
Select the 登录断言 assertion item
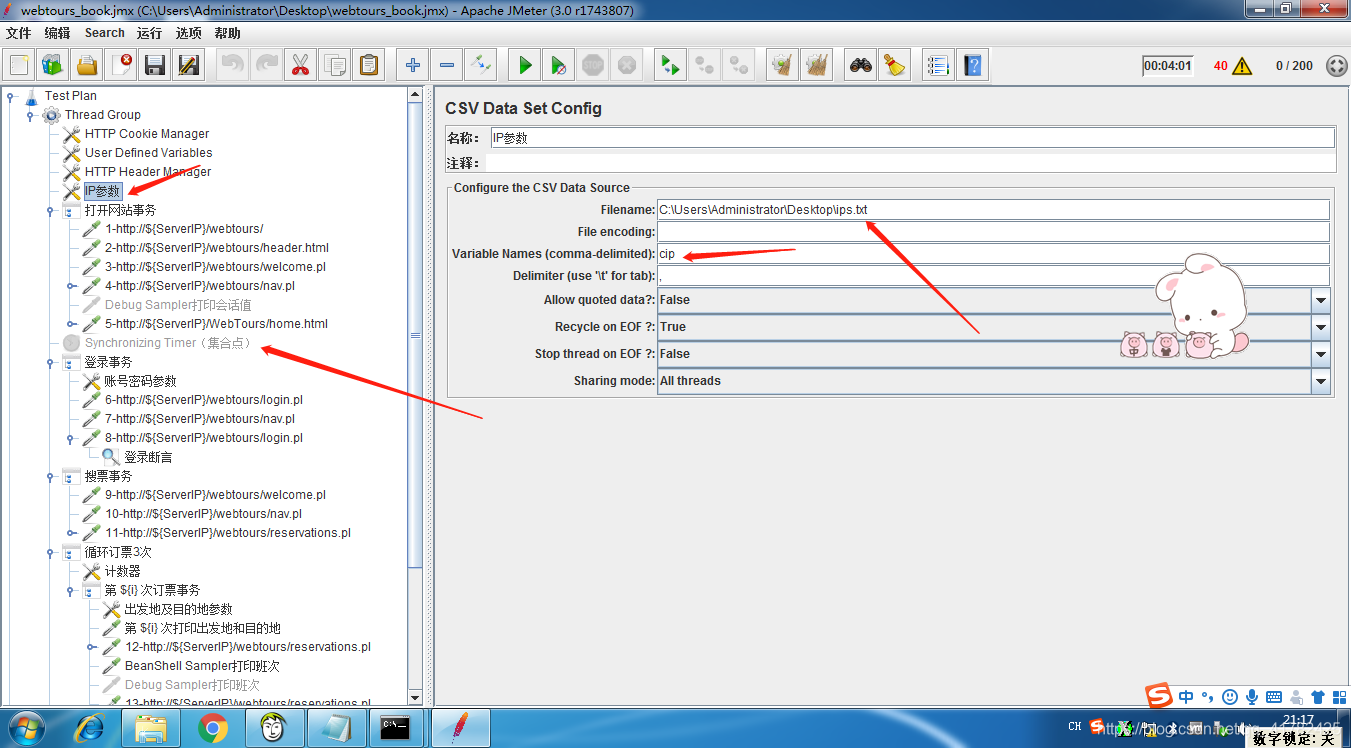coord(148,457)
